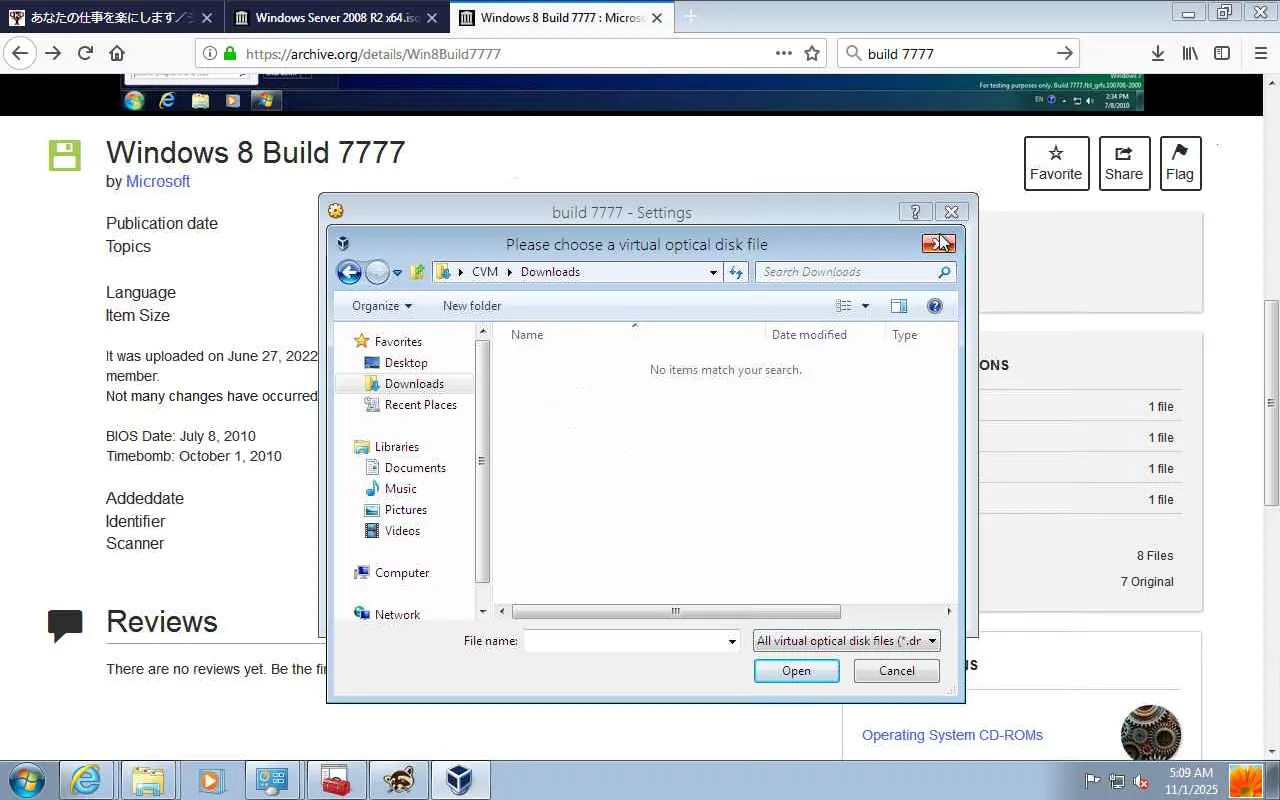
Task: Refresh the Downloads folder listing
Action: 736,272
